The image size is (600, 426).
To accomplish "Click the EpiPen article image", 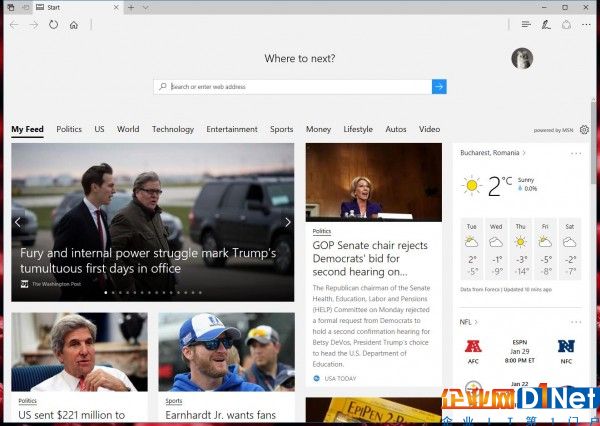I will 373,410.
